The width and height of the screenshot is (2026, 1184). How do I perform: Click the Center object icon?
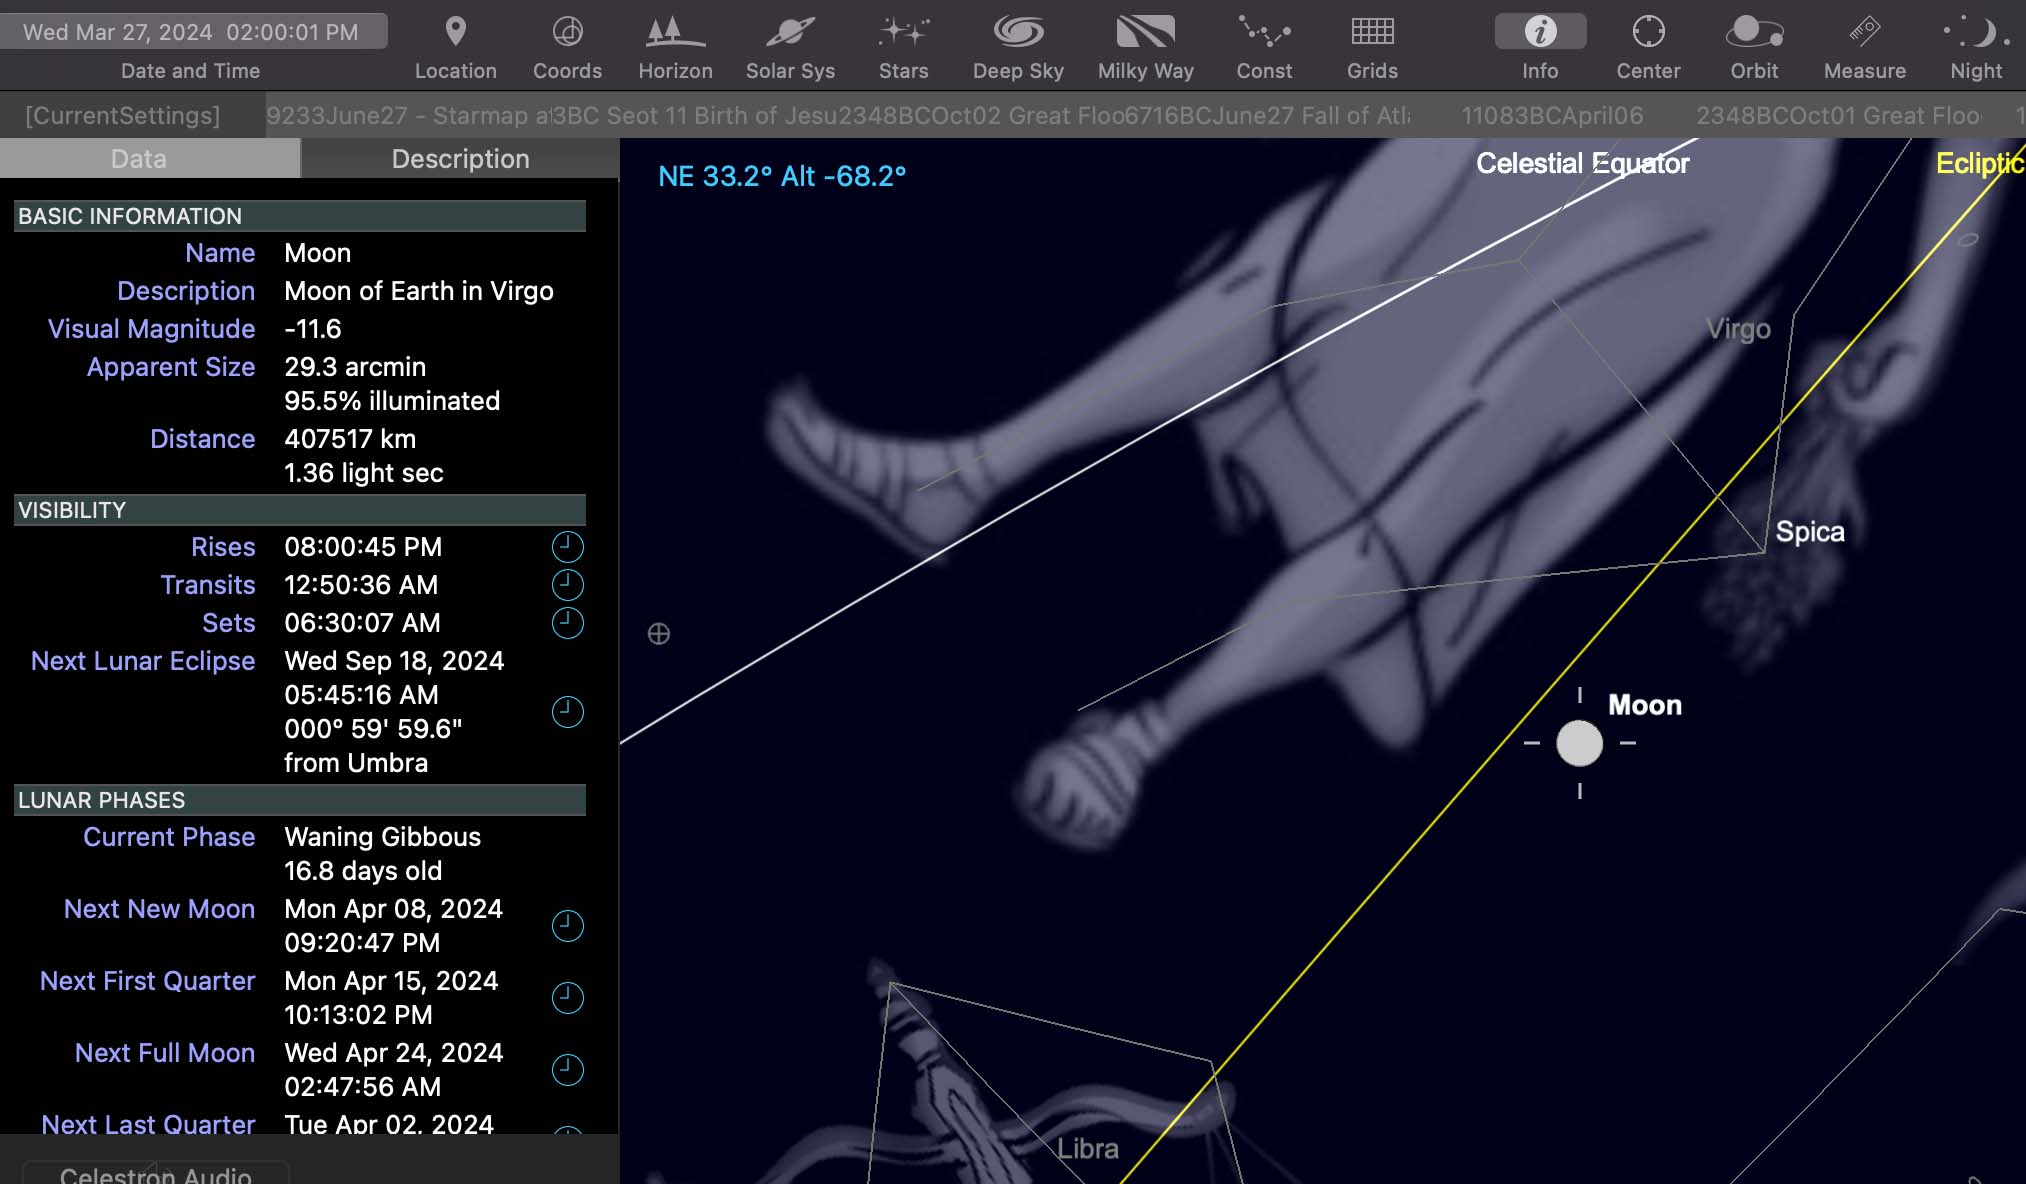click(x=1648, y=32)
